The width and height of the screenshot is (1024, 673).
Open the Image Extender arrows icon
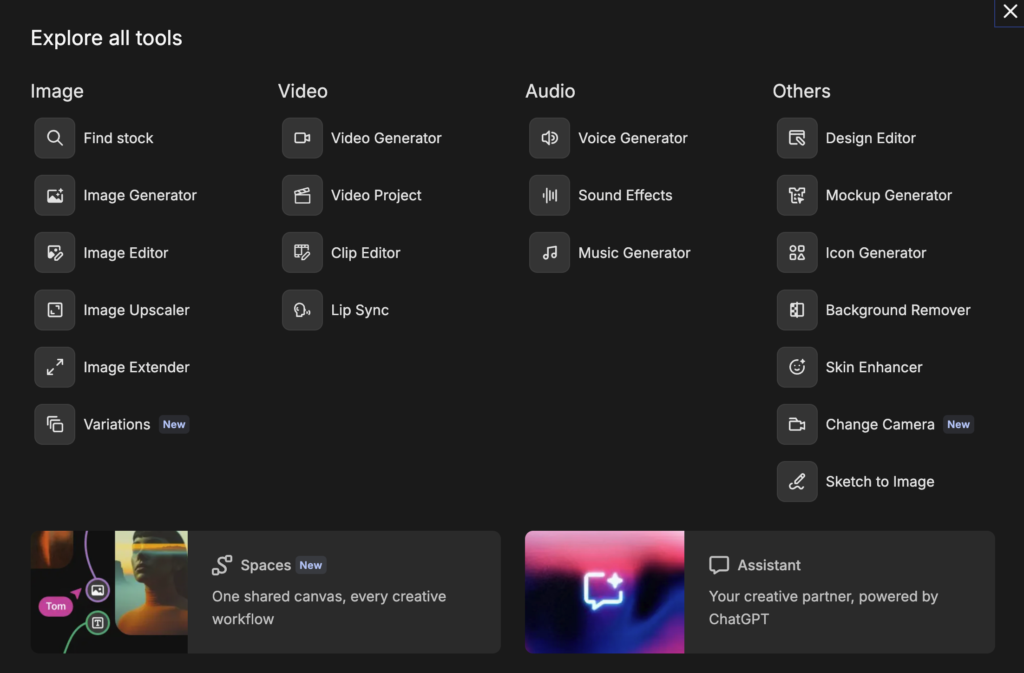click(x=55, y=367)
